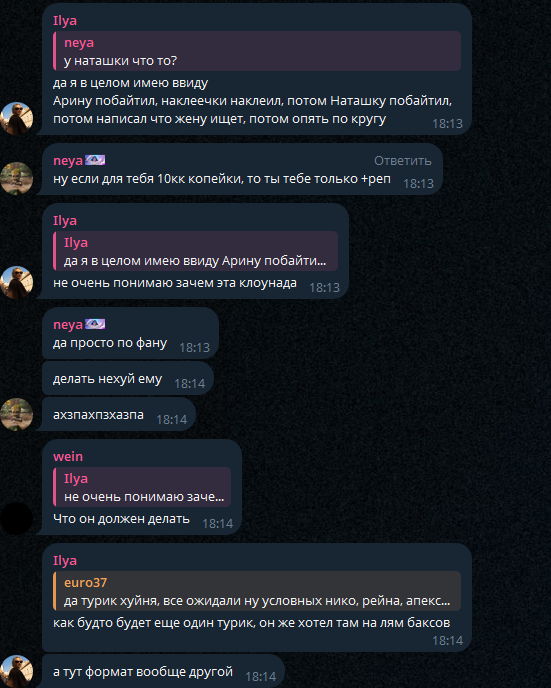Open the quoted euro37 message about турик

tap(257, 591)
